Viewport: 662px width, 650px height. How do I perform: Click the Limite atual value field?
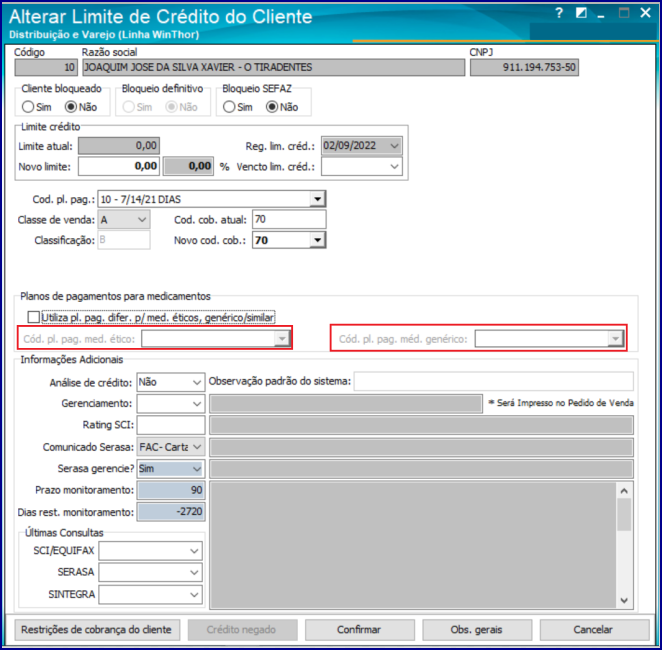[x=119, y=146]
